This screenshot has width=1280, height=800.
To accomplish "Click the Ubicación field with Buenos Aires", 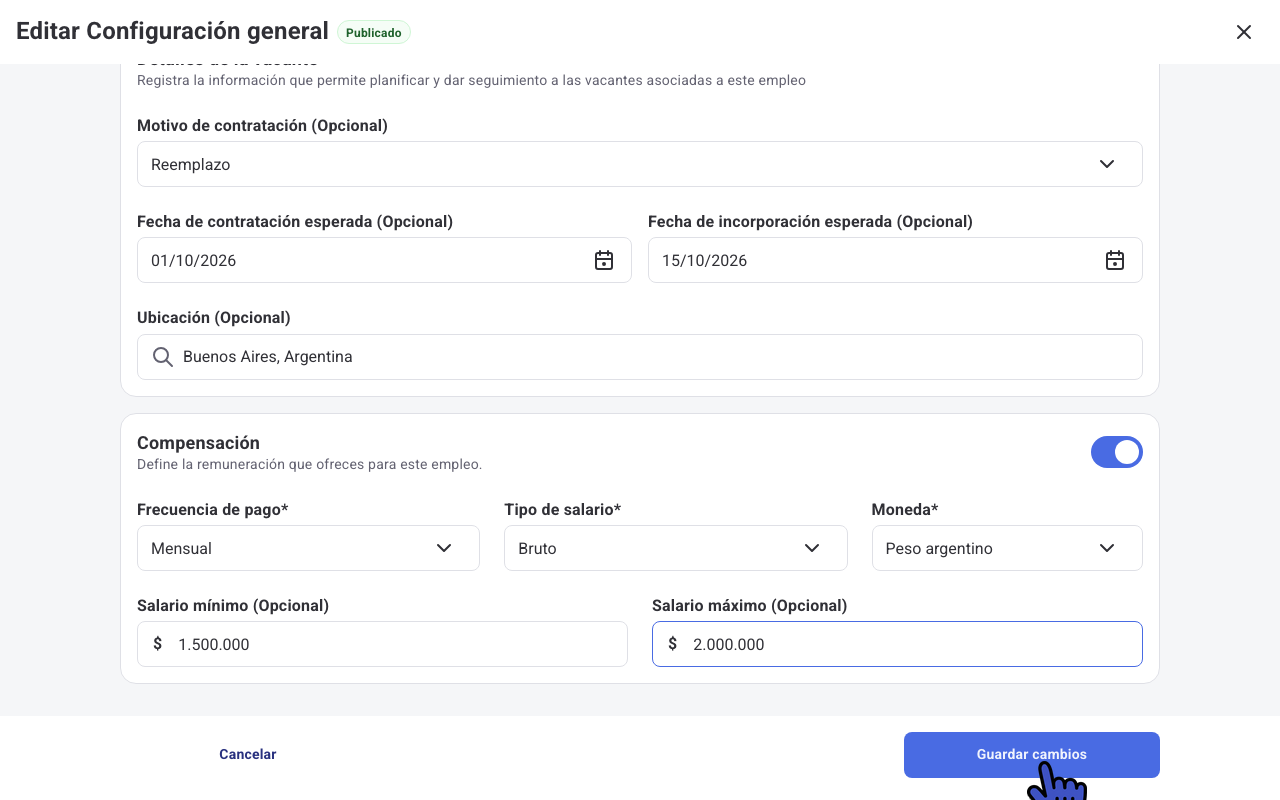I will [x=640, y=357].
